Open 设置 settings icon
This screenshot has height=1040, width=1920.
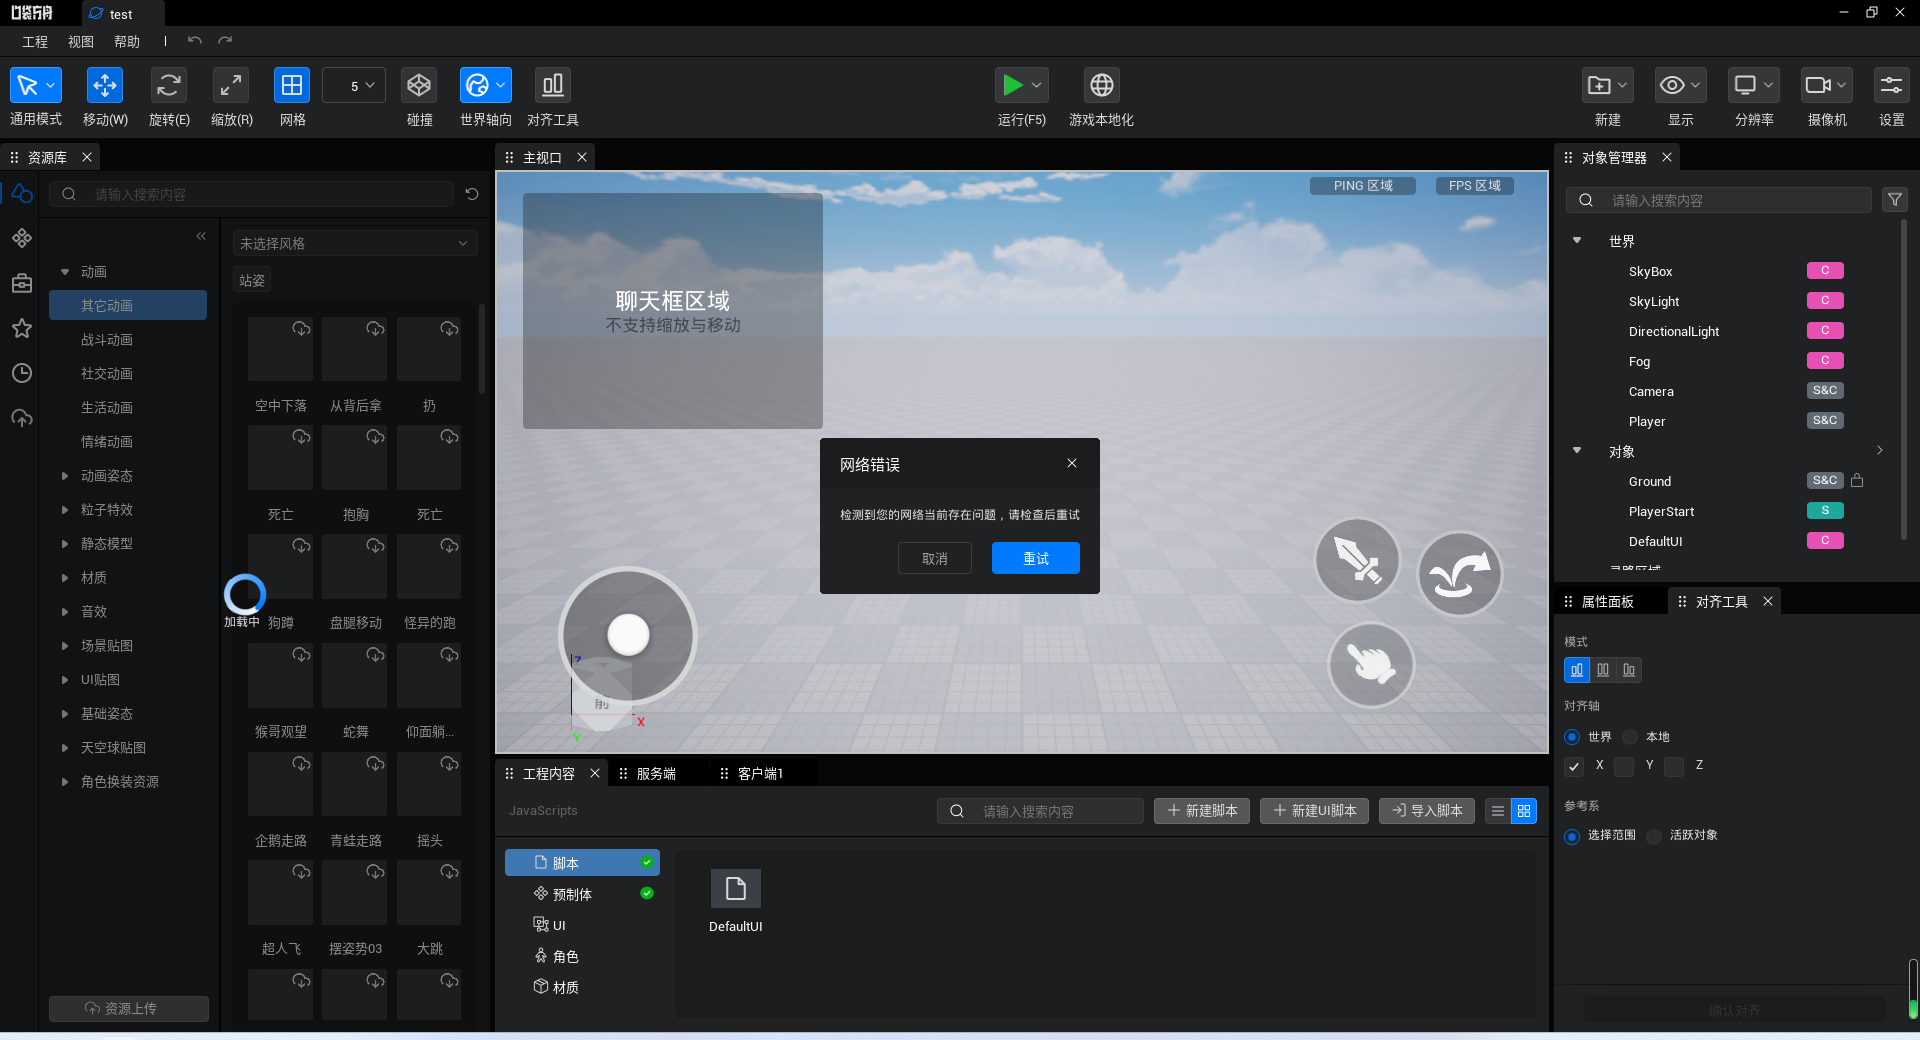point(1891,86)
